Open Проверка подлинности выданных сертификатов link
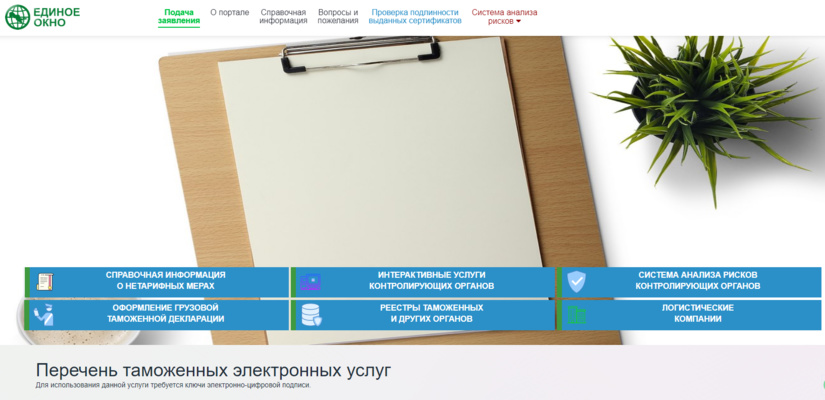The height and width of the screenshot is (400, 825). click(415, 16)
